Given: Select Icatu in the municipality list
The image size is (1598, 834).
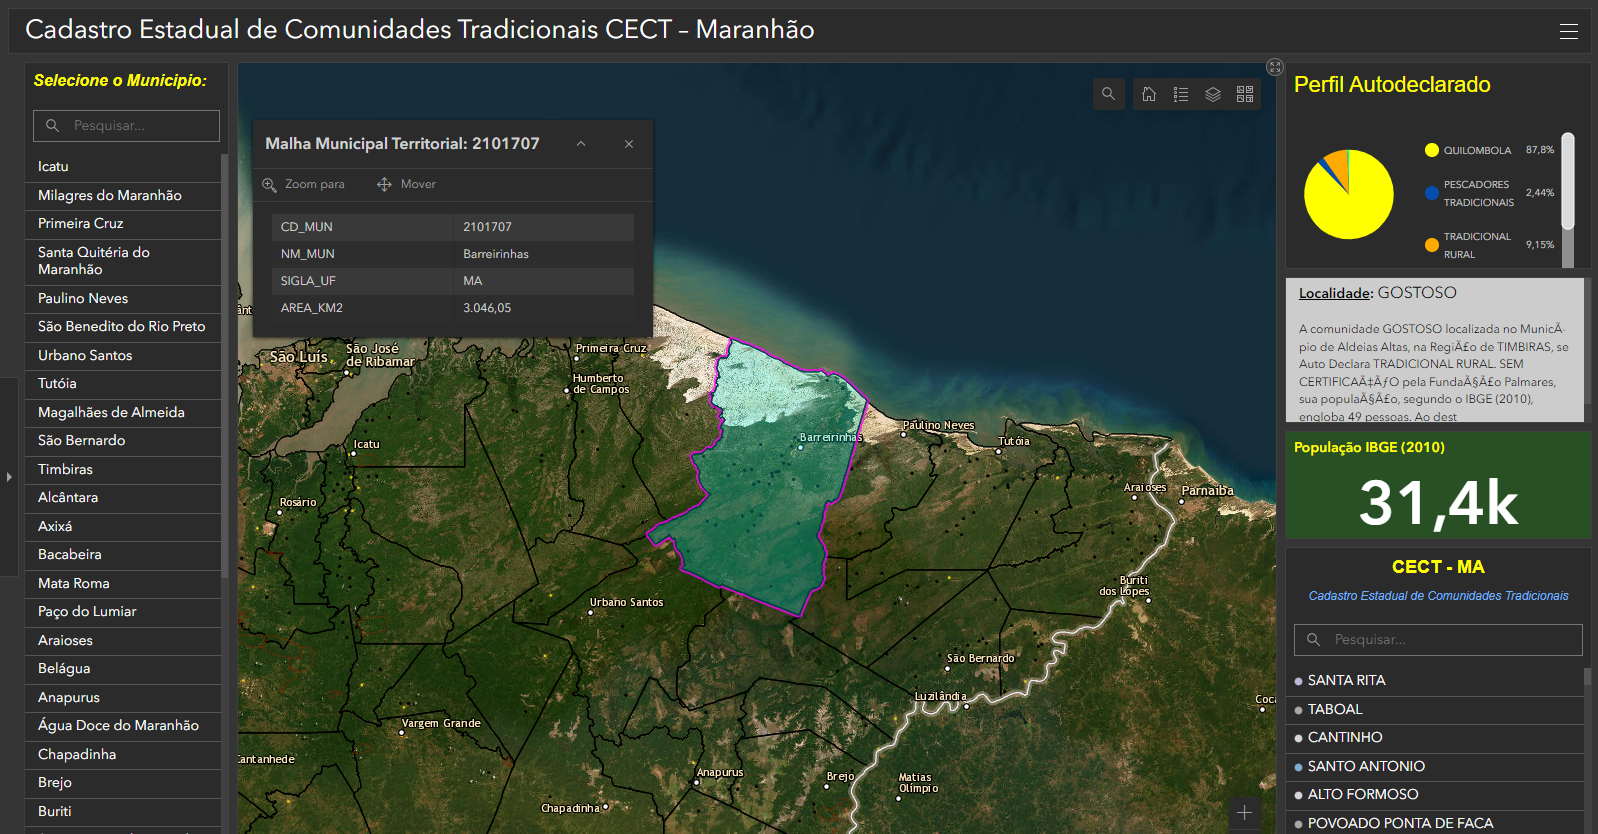Looking at the screenshot, I should (x=122, y=167).
